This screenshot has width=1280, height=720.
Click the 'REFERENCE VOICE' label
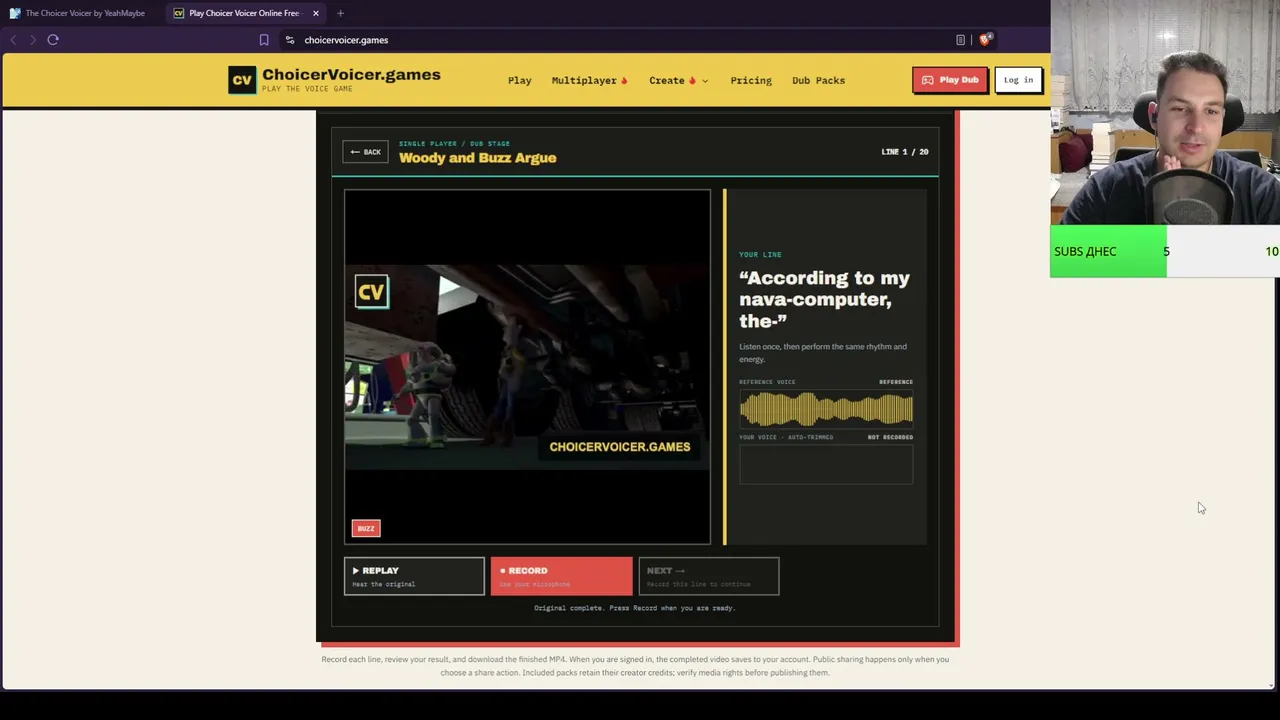pyautogui.click(x=767, y=382)
